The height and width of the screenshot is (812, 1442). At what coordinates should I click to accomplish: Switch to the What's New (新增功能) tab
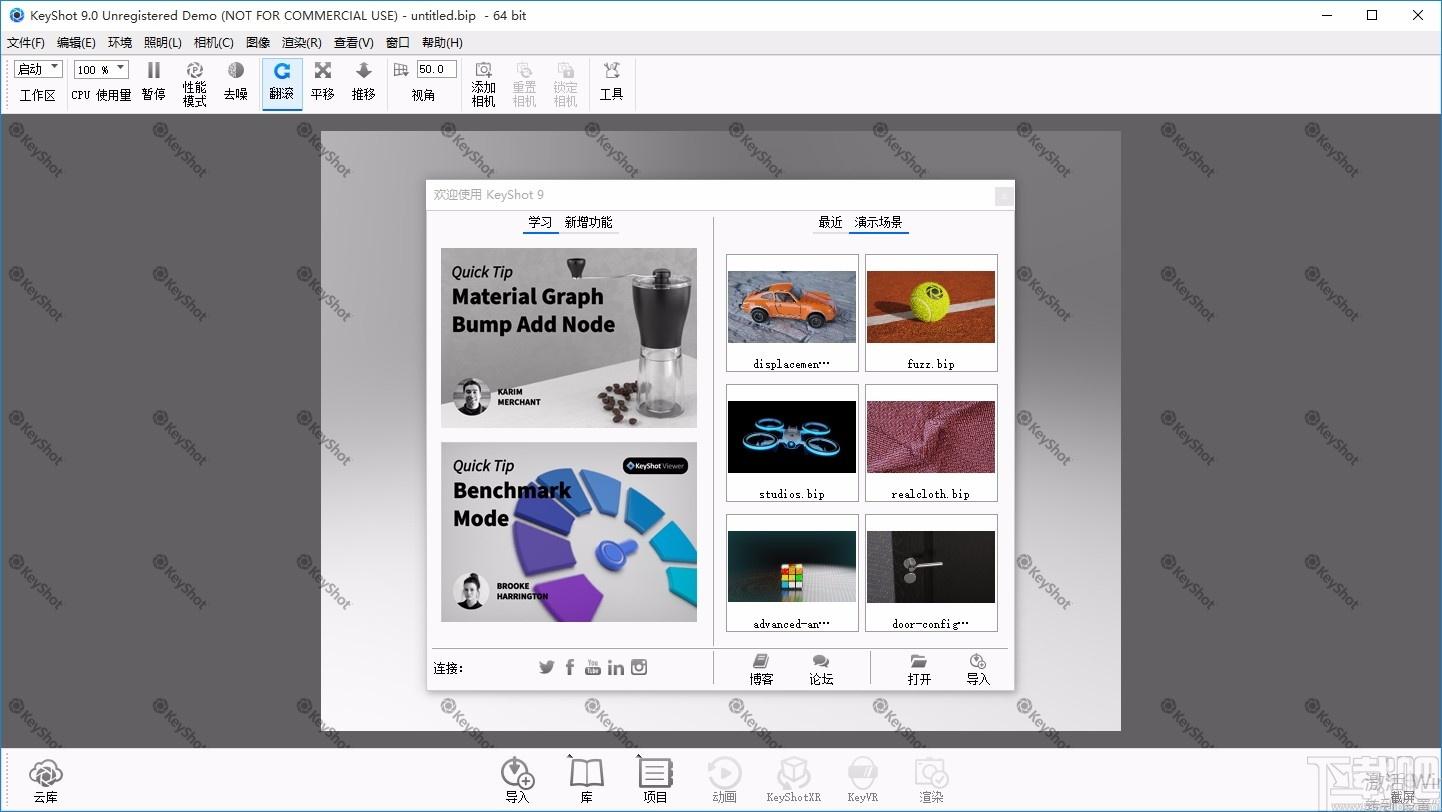pos(588,222)
